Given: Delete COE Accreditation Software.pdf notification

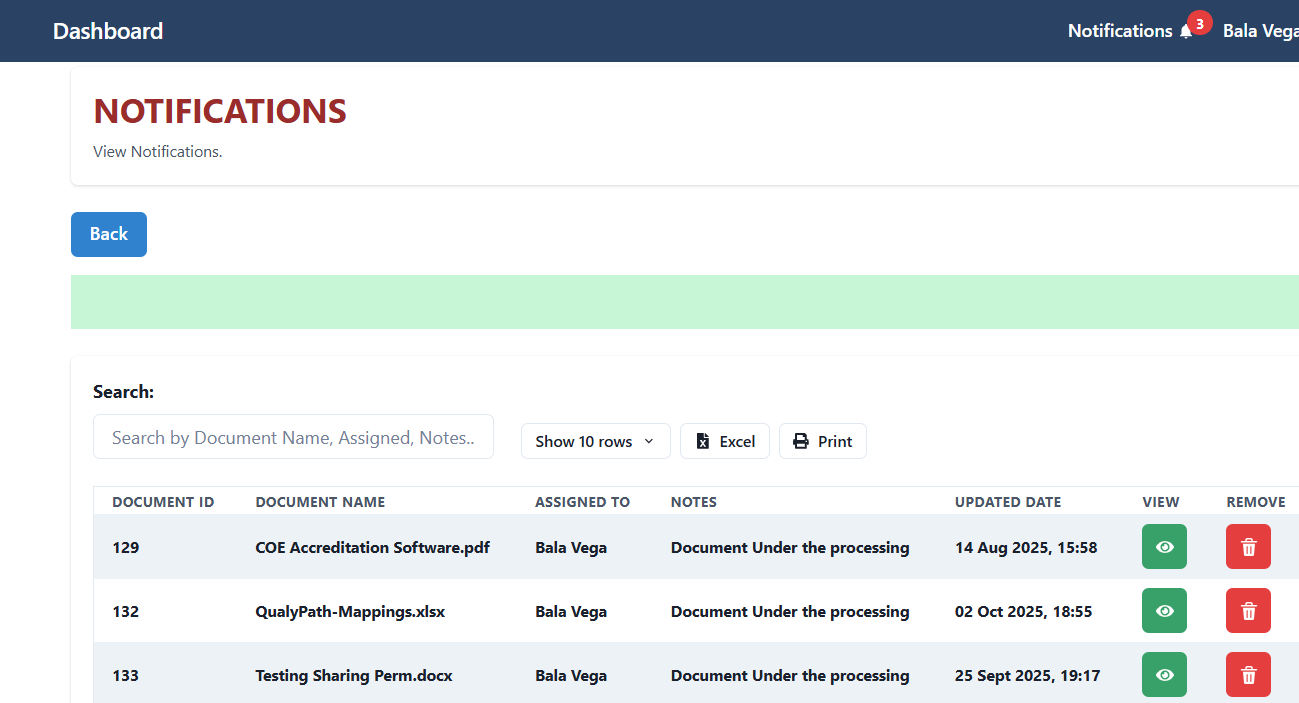Looking at the screenshot, I should pyautogui.click(x=1248, y=547).
